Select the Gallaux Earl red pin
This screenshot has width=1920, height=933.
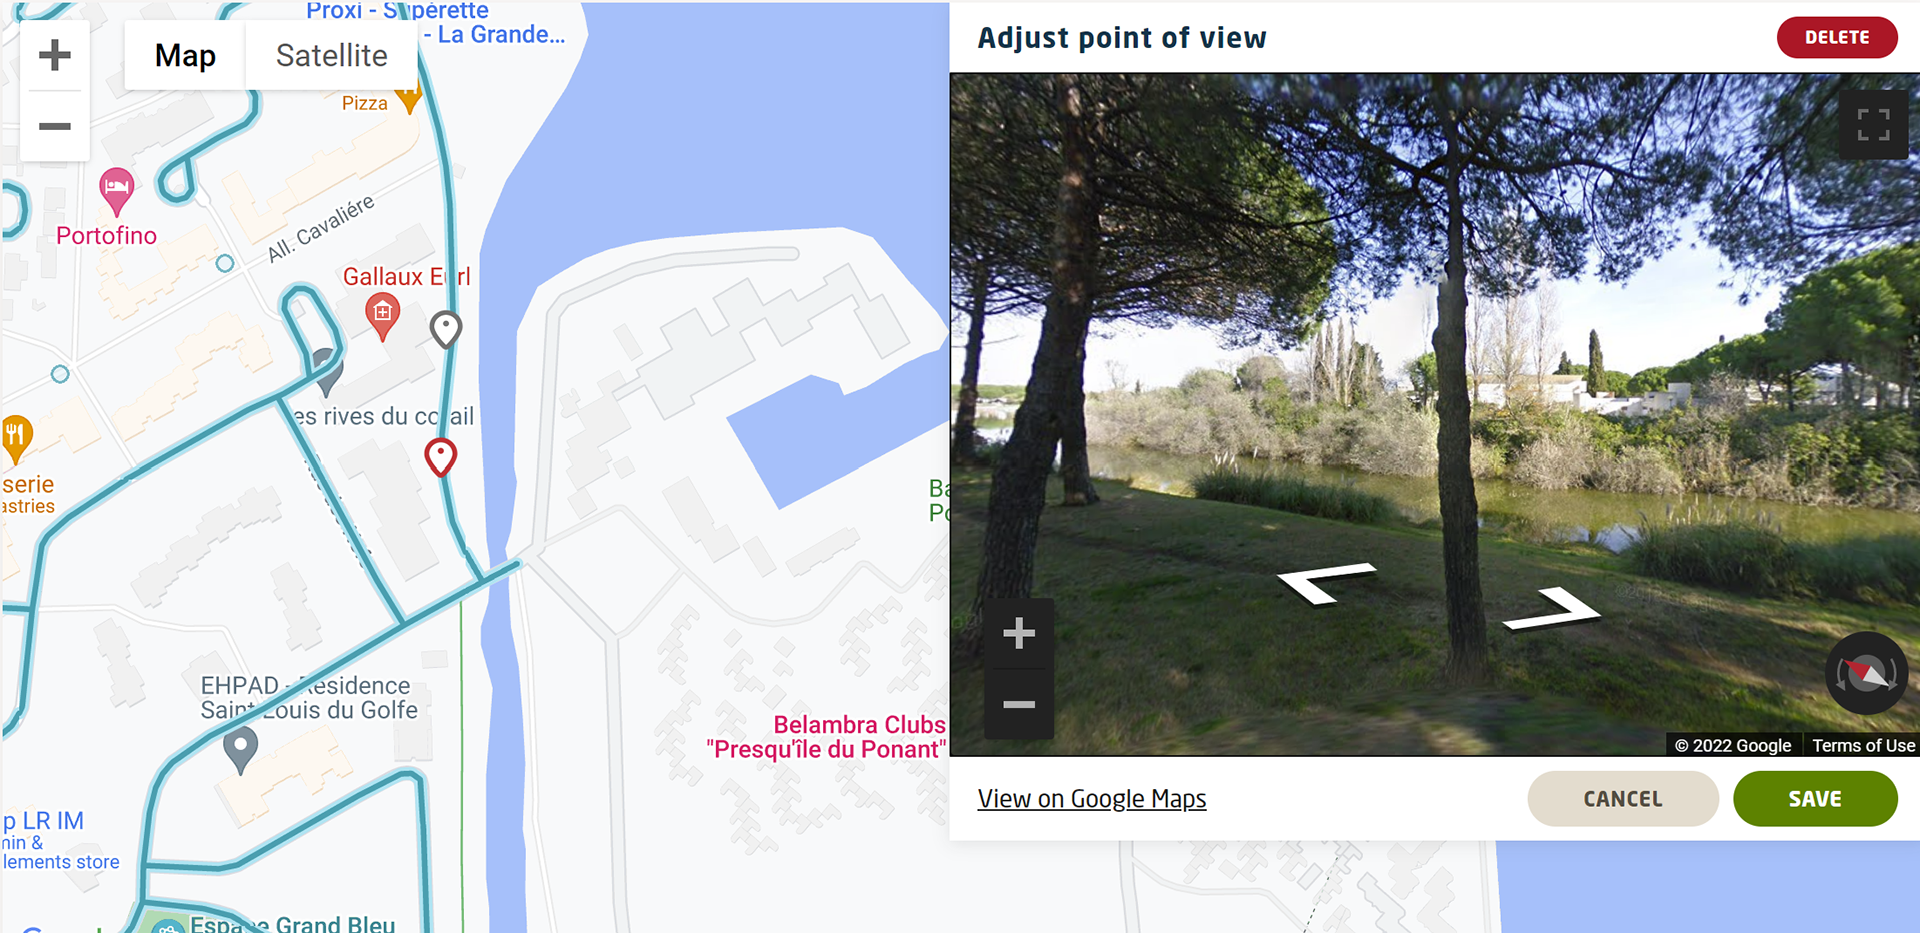pyautogui.click(x=382, y=317)
